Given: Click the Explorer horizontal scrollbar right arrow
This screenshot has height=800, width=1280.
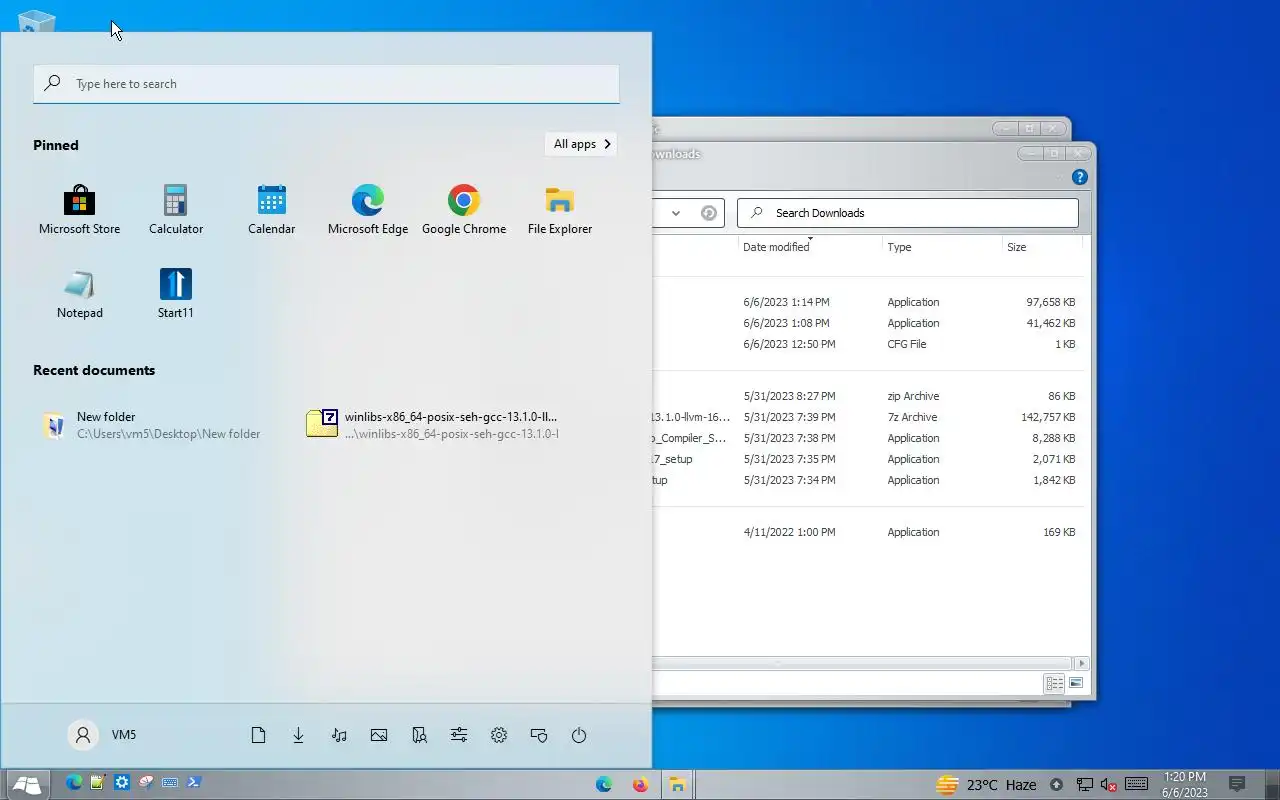Looking at the screenshot, I should (x=1081, y=663).
